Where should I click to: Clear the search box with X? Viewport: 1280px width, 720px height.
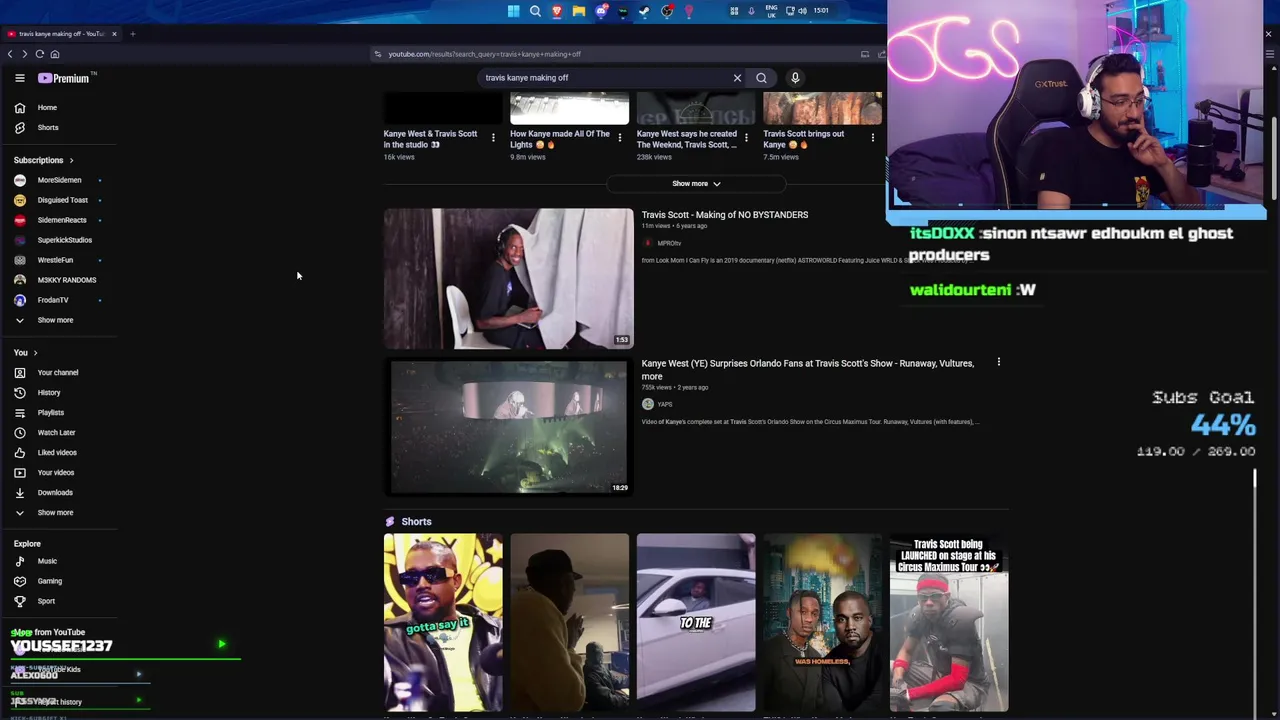pyautogui.click(x=737, y=78)
